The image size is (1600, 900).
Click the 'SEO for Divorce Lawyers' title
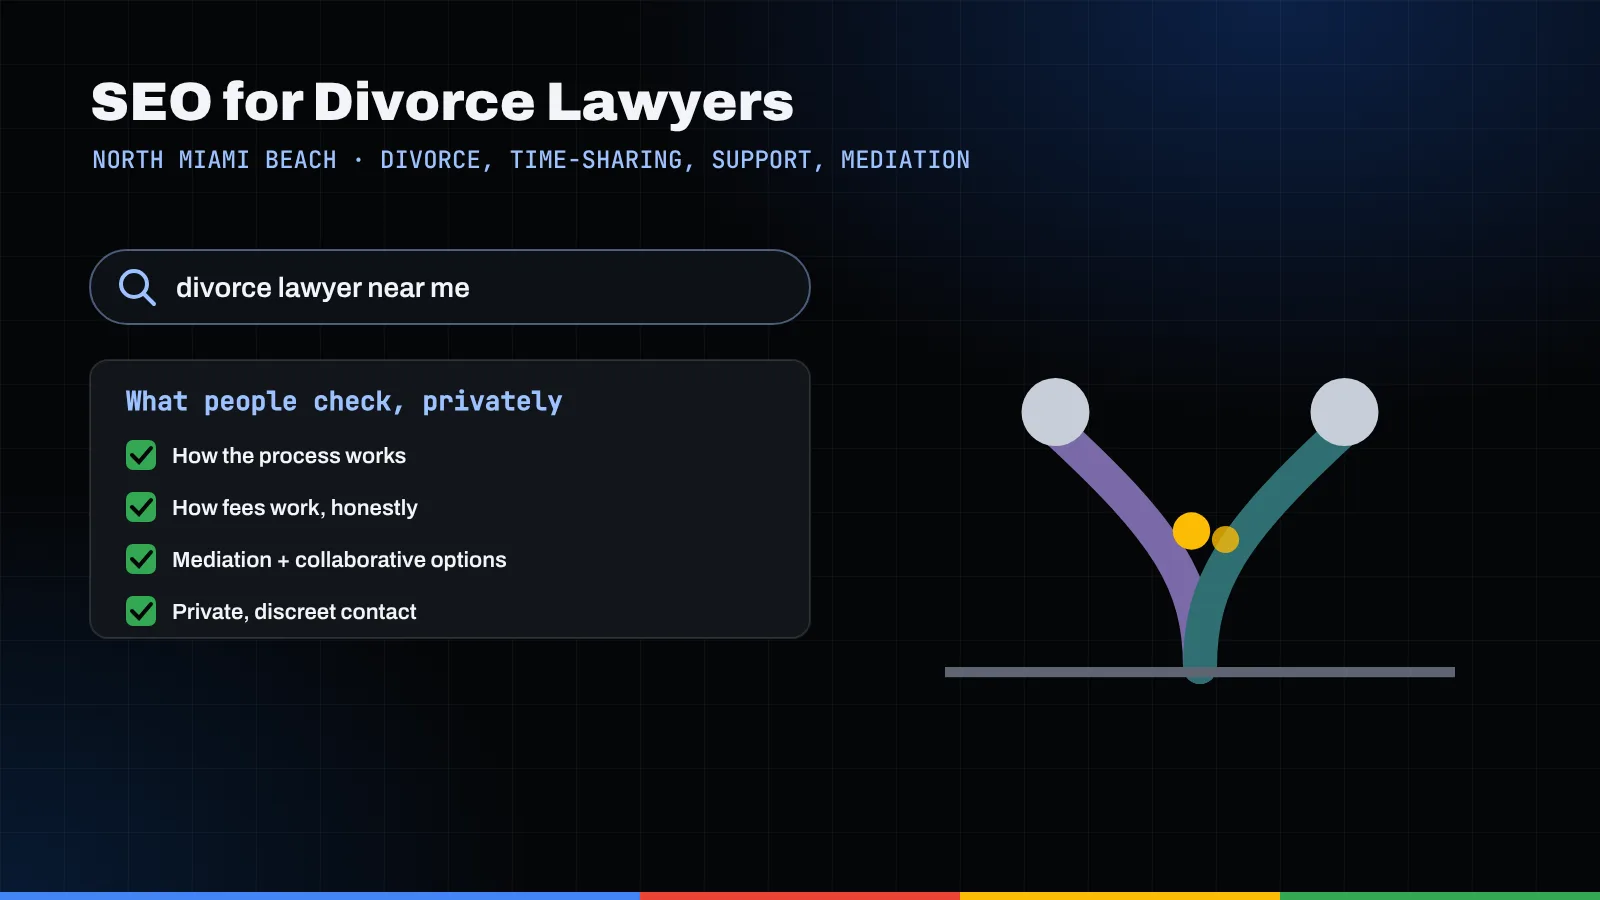click(442, 102)
